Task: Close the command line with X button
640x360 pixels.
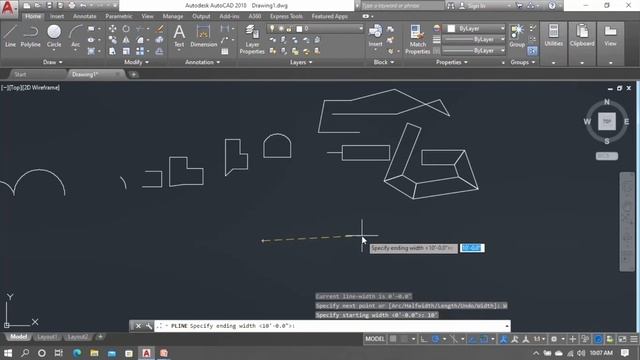Action: (138, 326)
